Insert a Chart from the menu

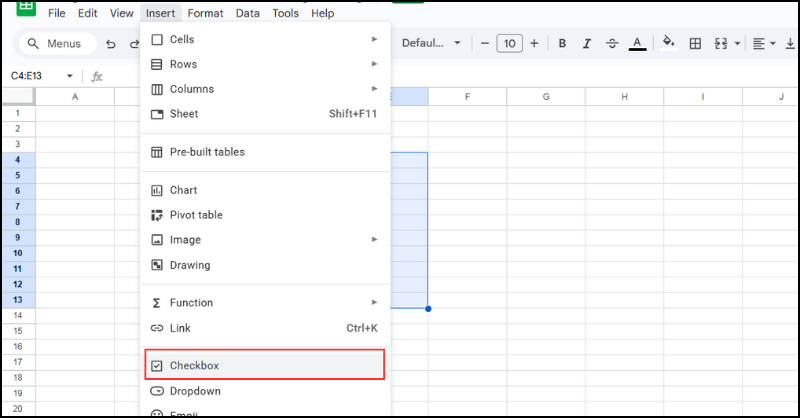265,190
